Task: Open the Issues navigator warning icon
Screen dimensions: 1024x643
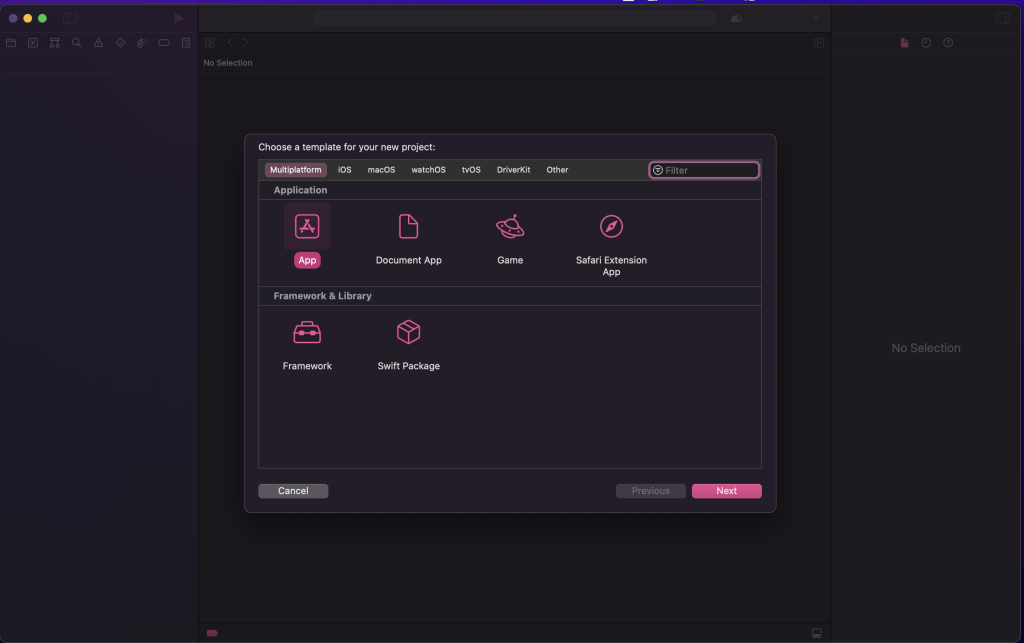Action: tap(99, 43)
